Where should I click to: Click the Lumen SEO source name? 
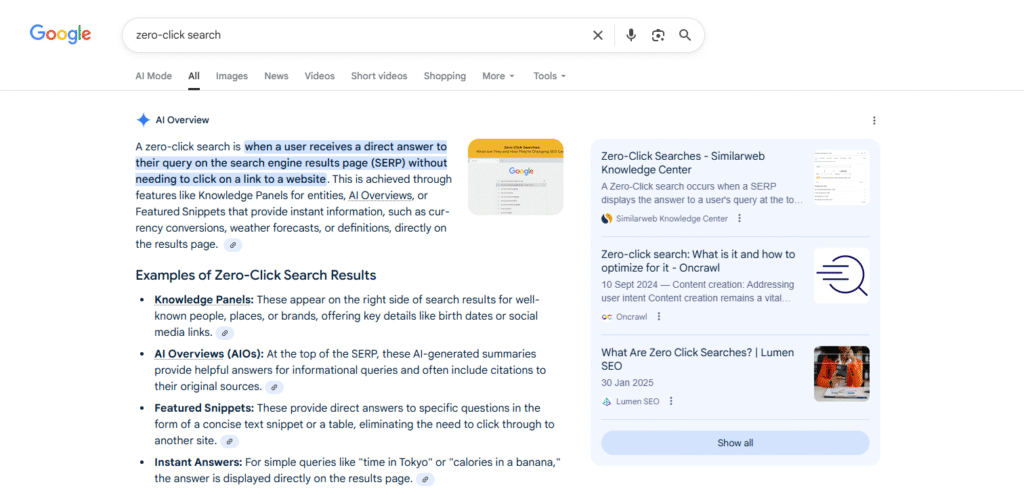[638, 402]
